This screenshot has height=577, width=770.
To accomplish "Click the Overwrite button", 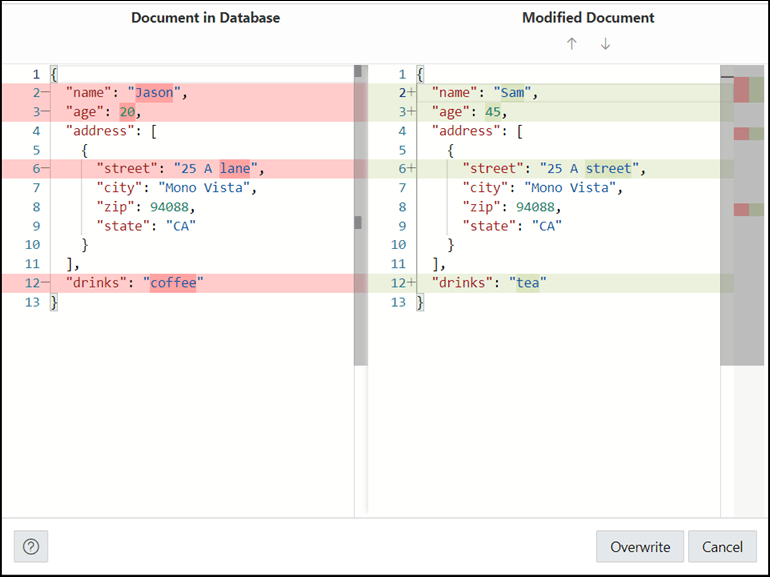I will click(x=640, y=547).
